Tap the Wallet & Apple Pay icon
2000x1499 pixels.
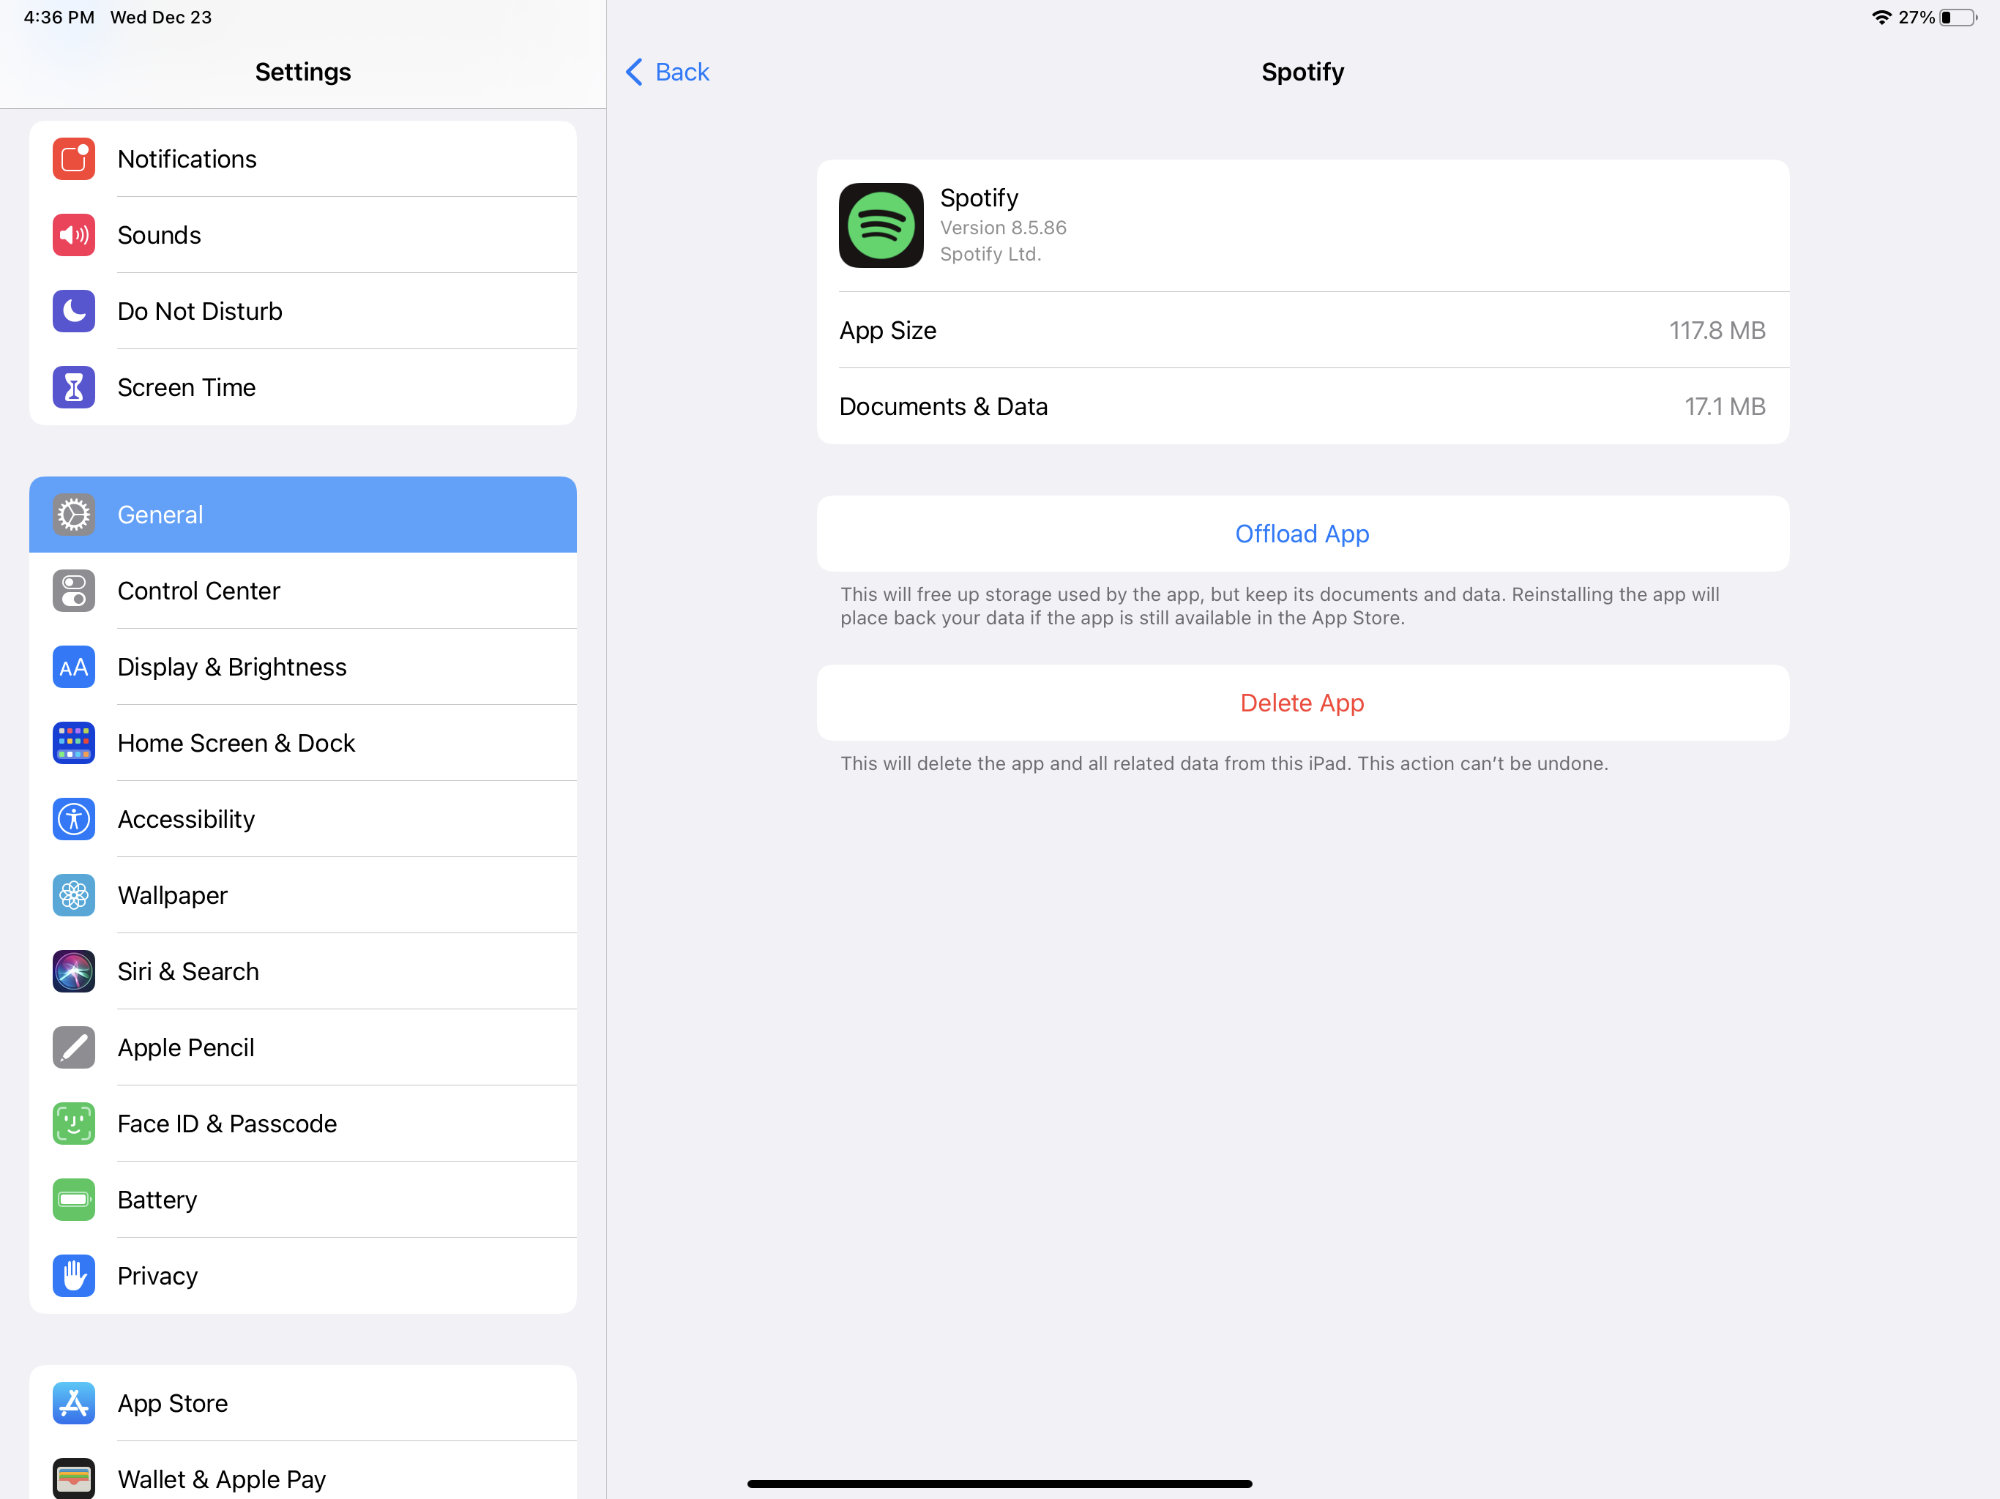tap(74, 1478)
